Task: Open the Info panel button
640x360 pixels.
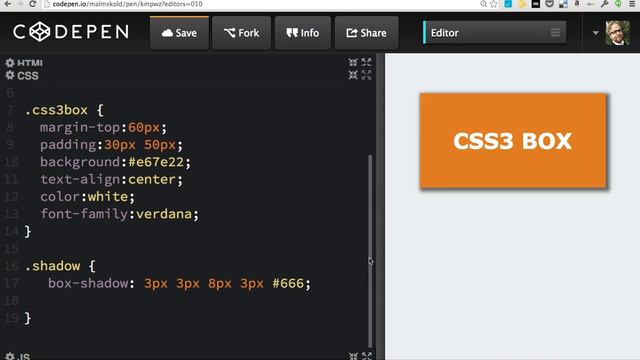Action: [x=303, y=33]
